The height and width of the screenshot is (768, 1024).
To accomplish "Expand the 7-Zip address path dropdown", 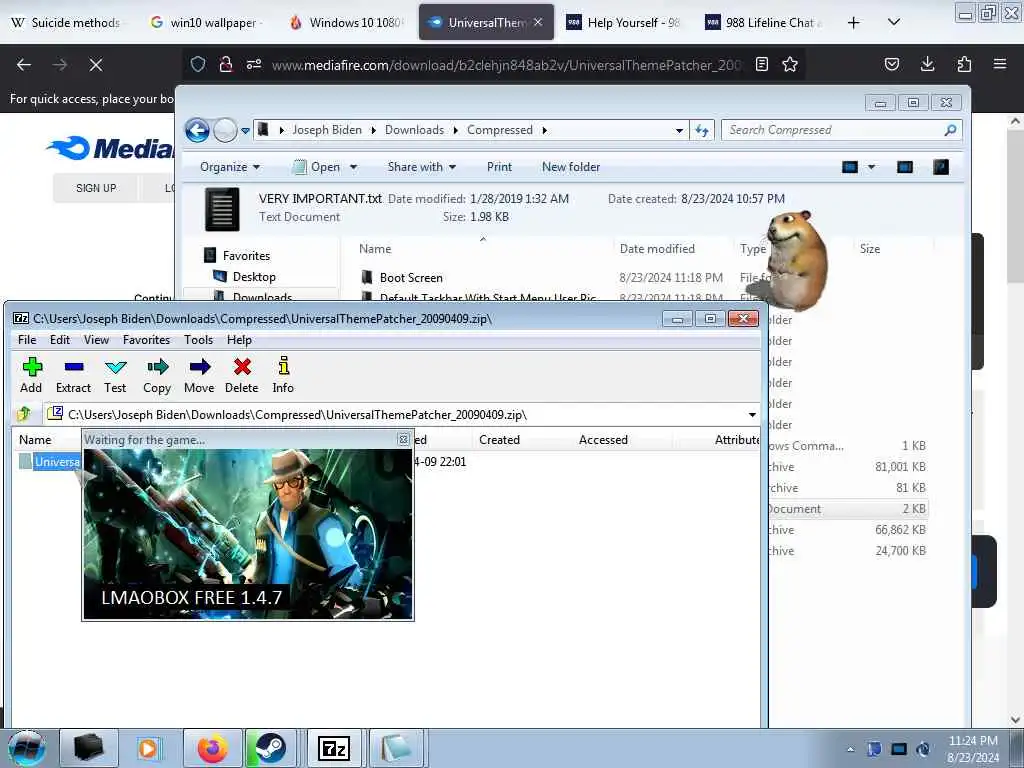I will click(752, 415).
